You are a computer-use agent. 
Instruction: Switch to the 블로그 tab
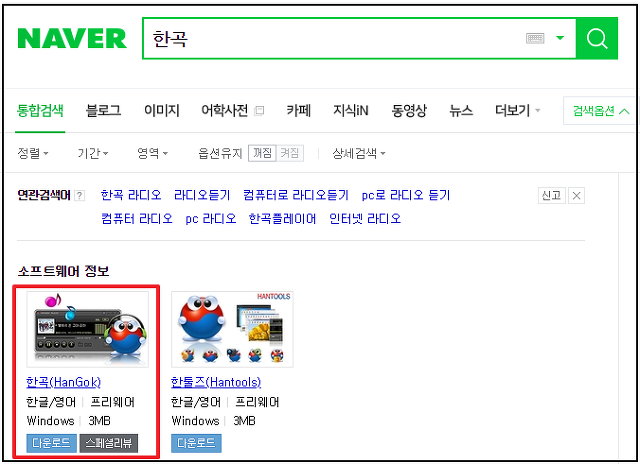pos(103,111)
